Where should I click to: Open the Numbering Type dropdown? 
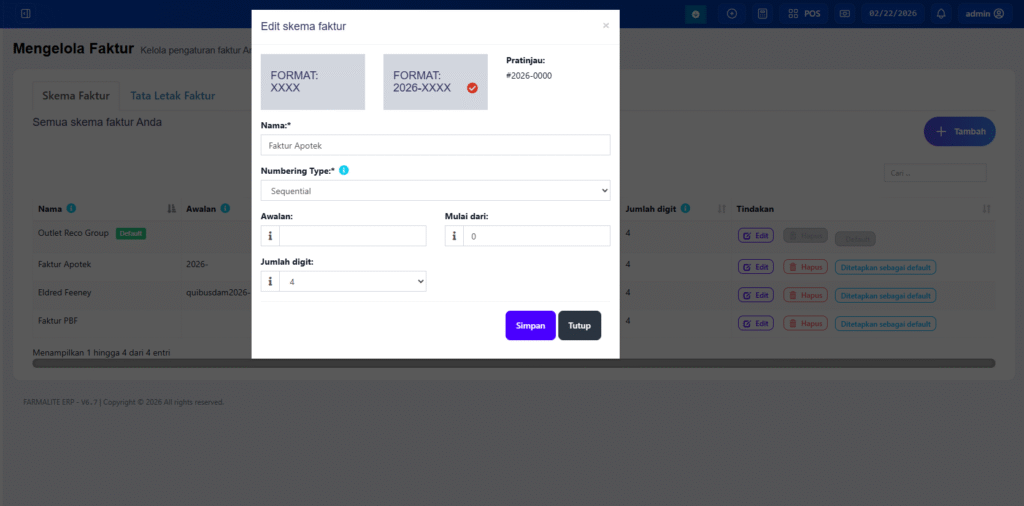(x=435, y=190)
